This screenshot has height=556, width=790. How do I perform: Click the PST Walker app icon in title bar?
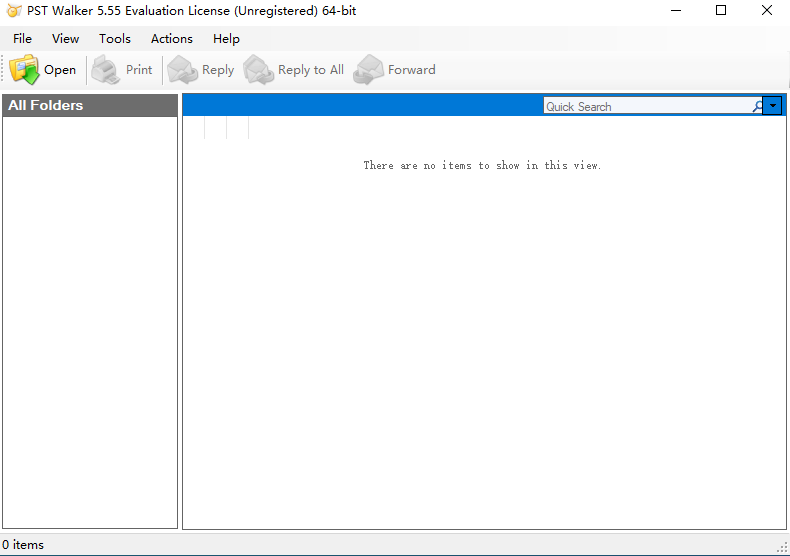(14, 11)
